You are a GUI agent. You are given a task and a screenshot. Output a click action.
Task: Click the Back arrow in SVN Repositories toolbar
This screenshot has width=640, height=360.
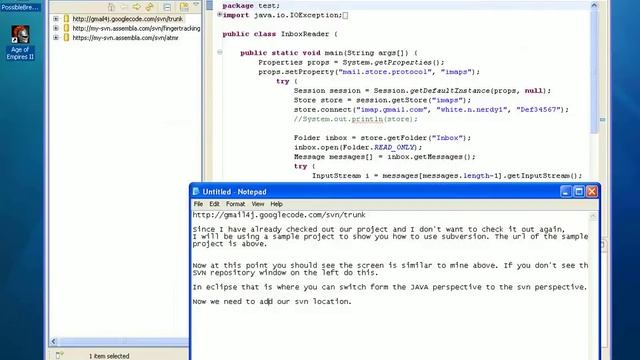click(x=124, y=7)
